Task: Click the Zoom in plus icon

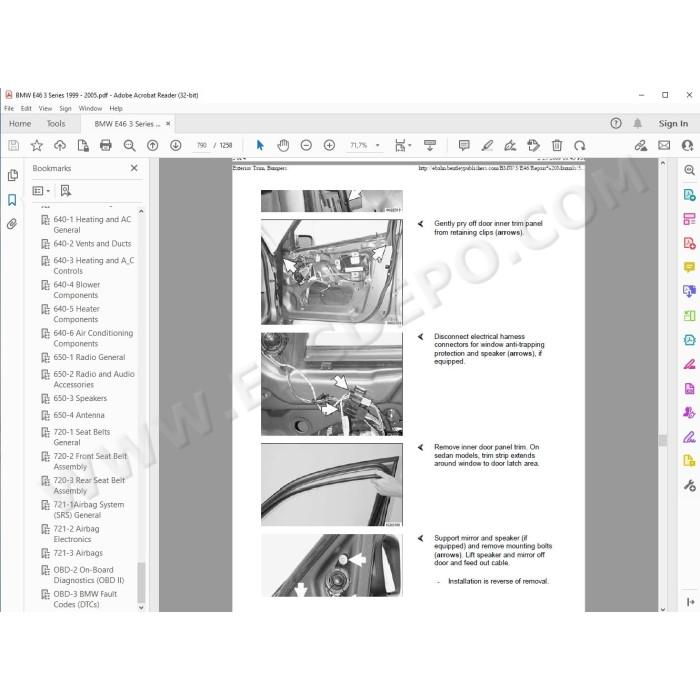Action: click(x=329, y=145)
